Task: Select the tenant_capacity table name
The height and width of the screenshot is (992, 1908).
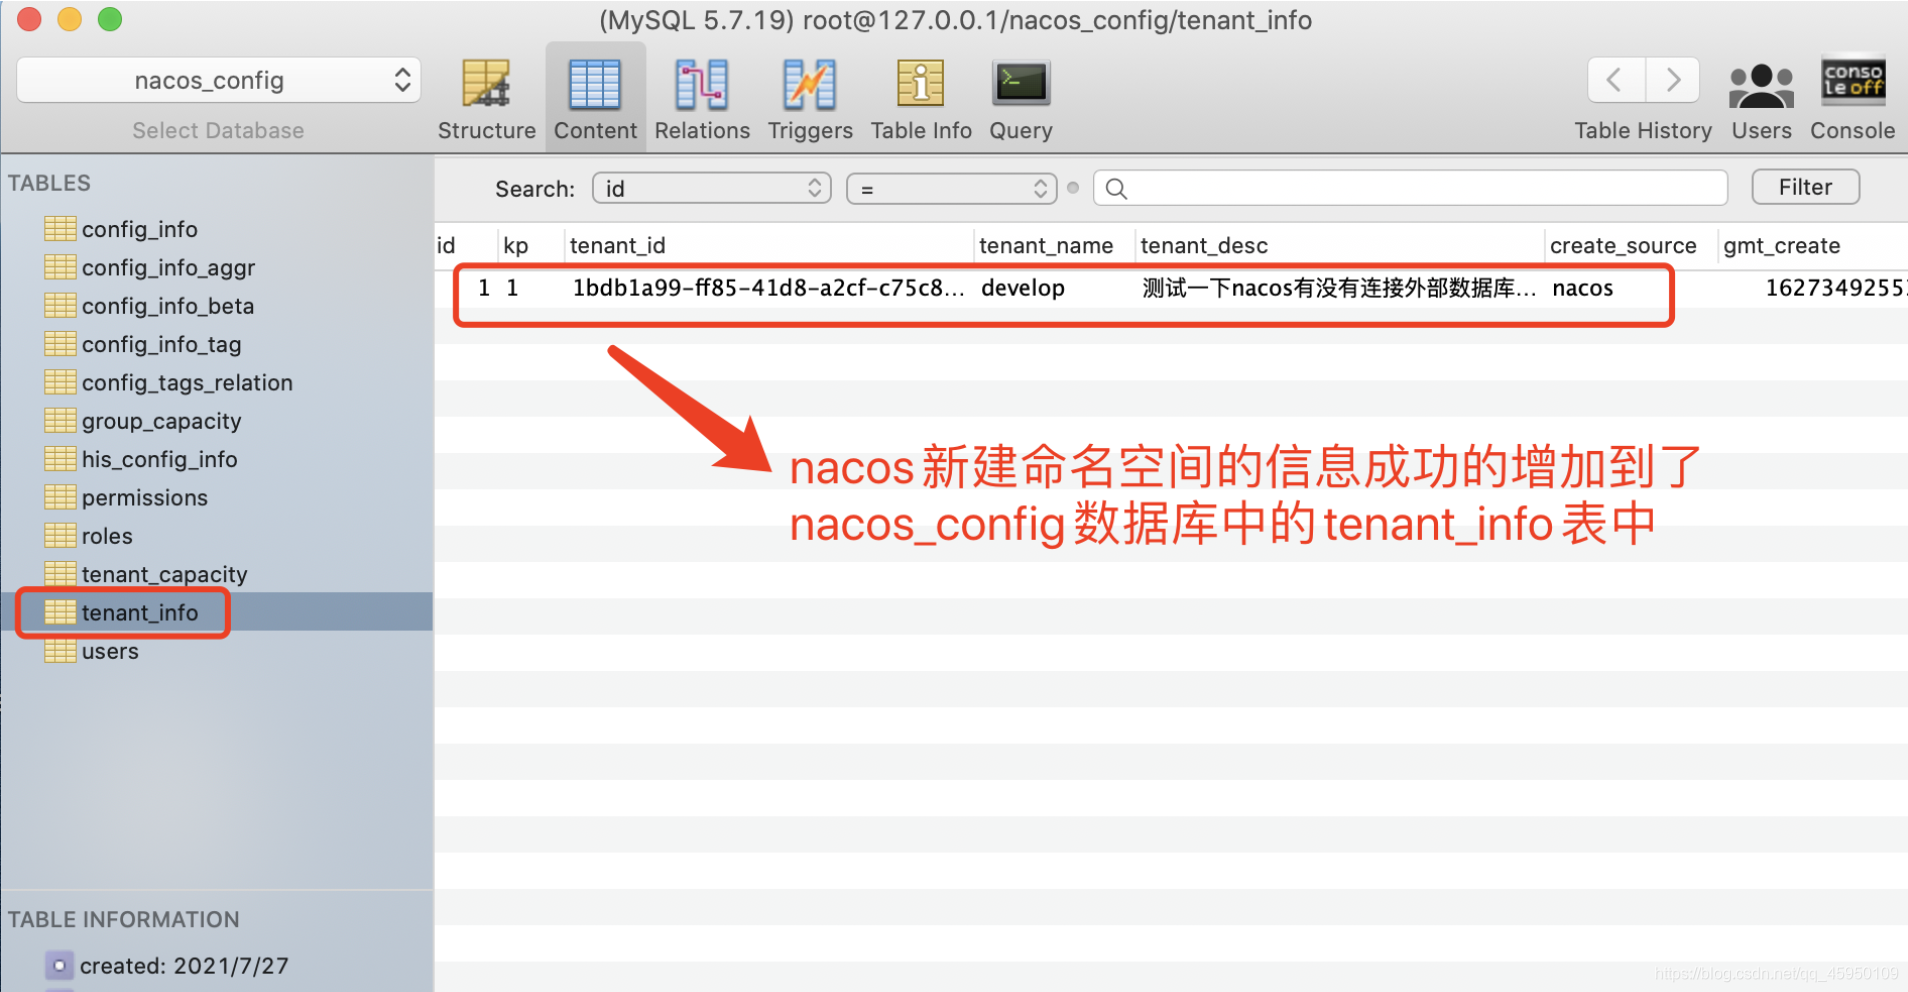Action: (164, 575)
